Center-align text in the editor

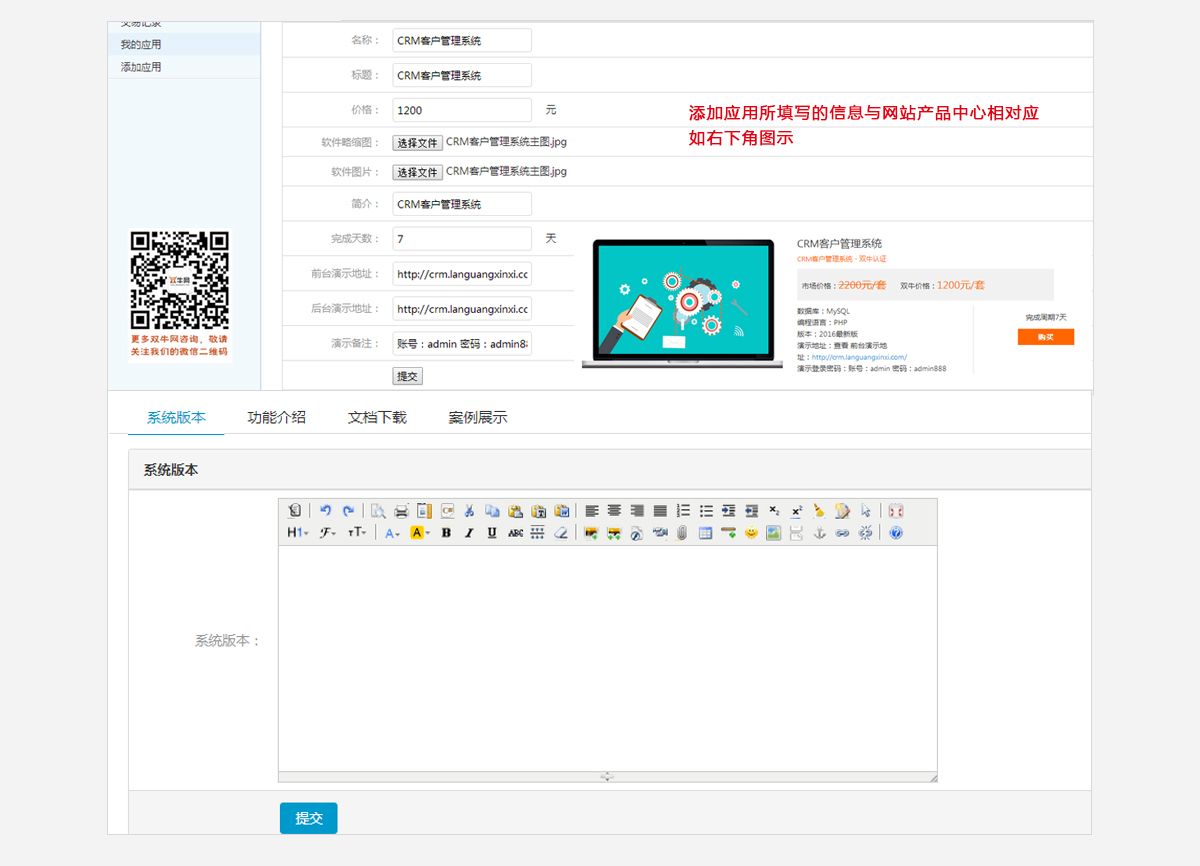614,510
